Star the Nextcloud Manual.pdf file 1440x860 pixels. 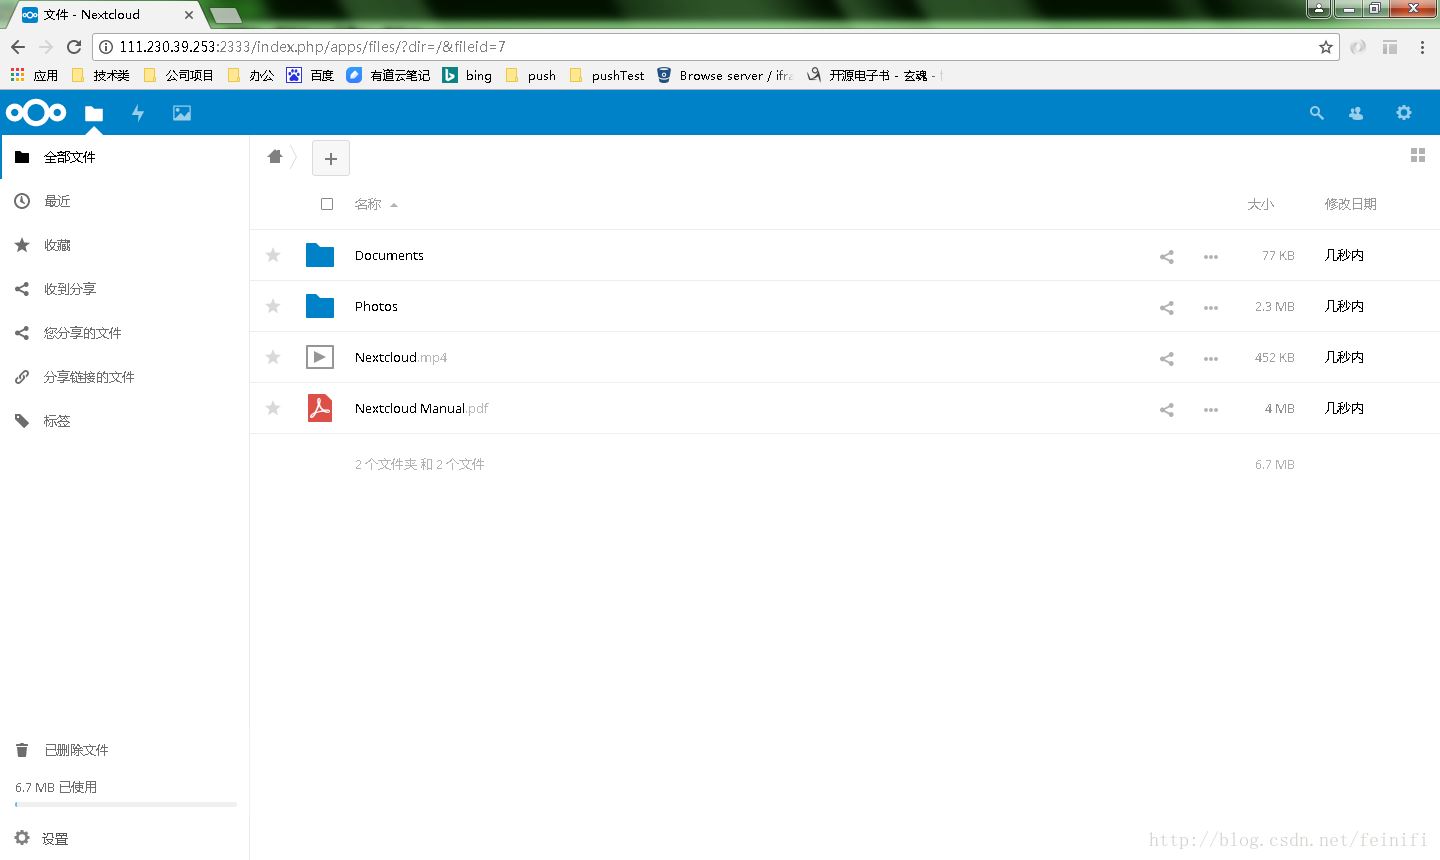tap(272, 408)
